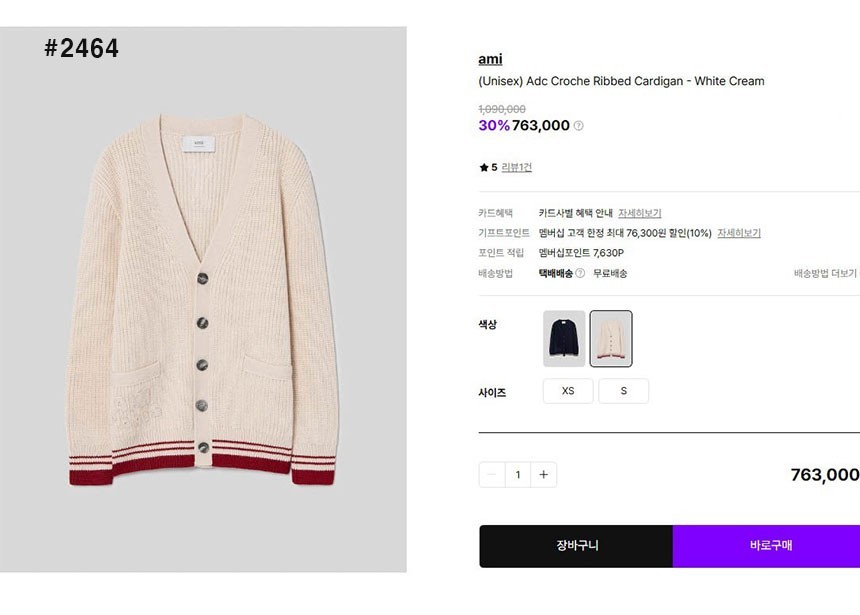
Task: Decrease quantity with the minus icon
Action: tap(492, 475)
